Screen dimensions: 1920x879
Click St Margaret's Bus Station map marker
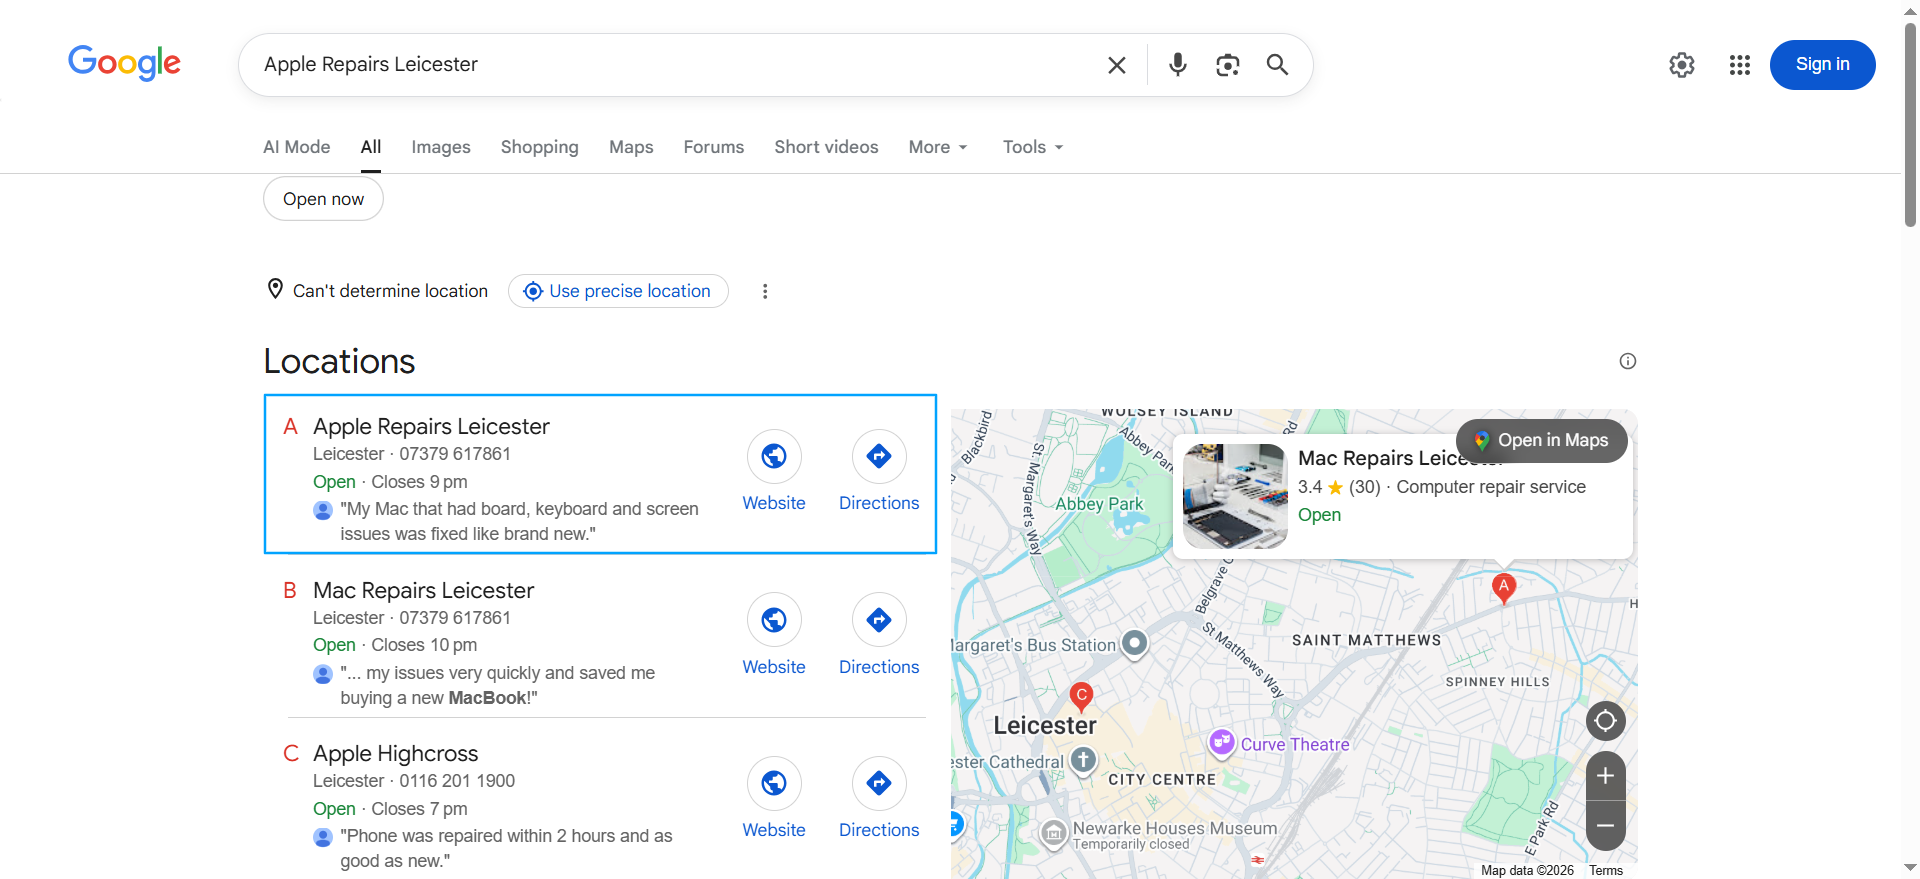(x=1134, y=643)
